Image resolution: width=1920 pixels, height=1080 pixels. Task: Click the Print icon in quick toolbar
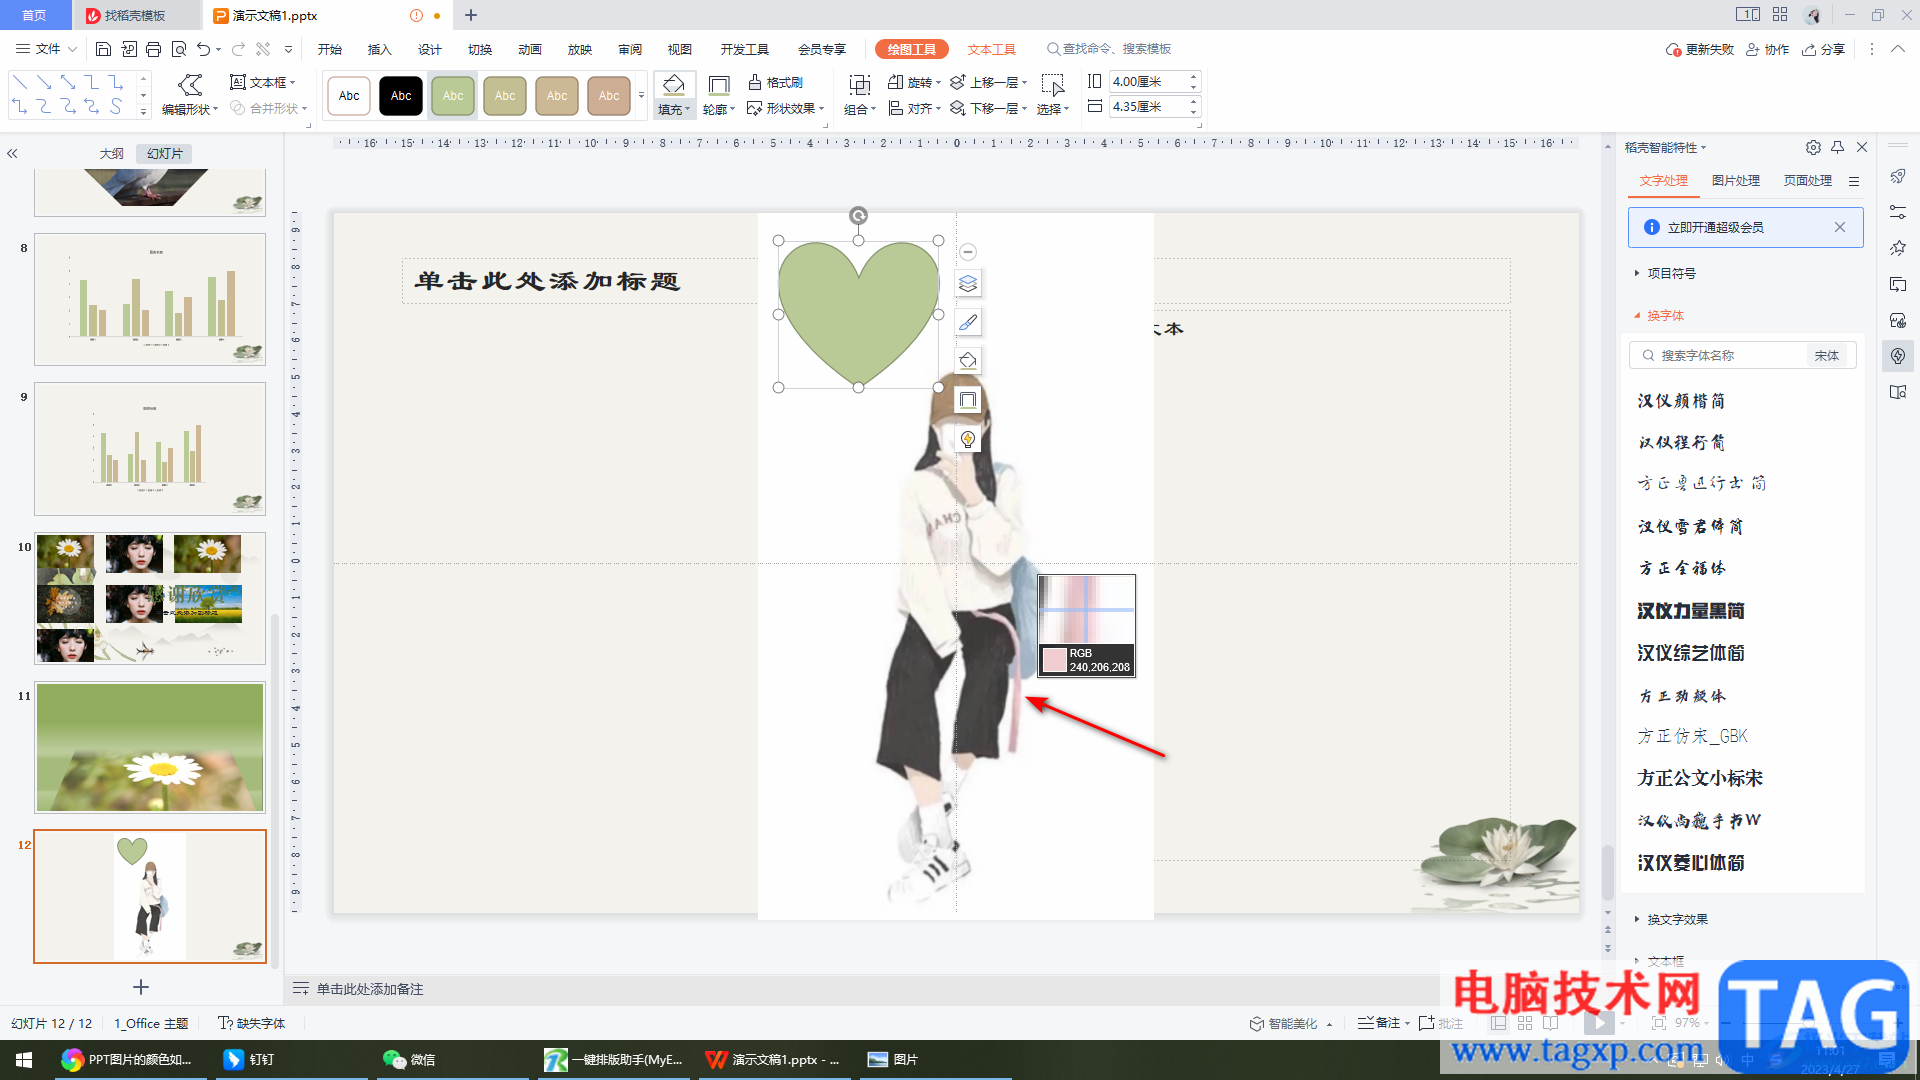[x=153, y=49]
